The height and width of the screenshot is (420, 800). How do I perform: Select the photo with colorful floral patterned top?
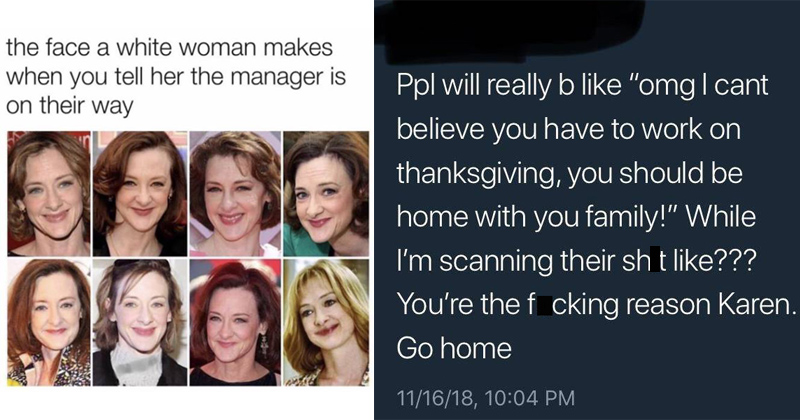49,322
